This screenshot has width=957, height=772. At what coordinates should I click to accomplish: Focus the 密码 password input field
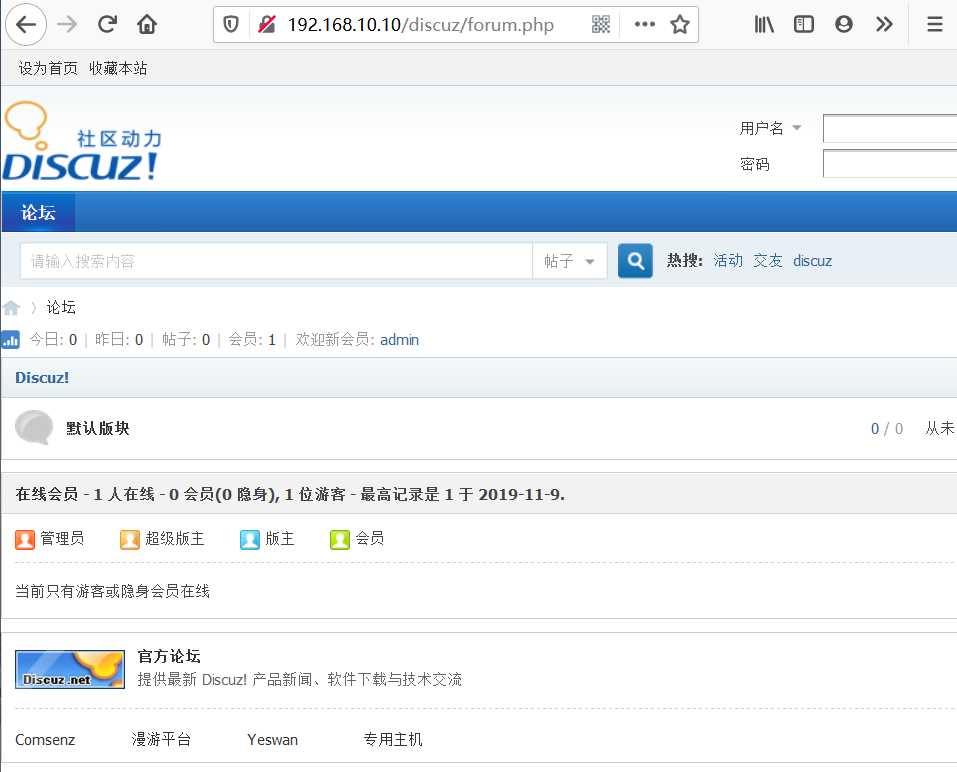890,164
